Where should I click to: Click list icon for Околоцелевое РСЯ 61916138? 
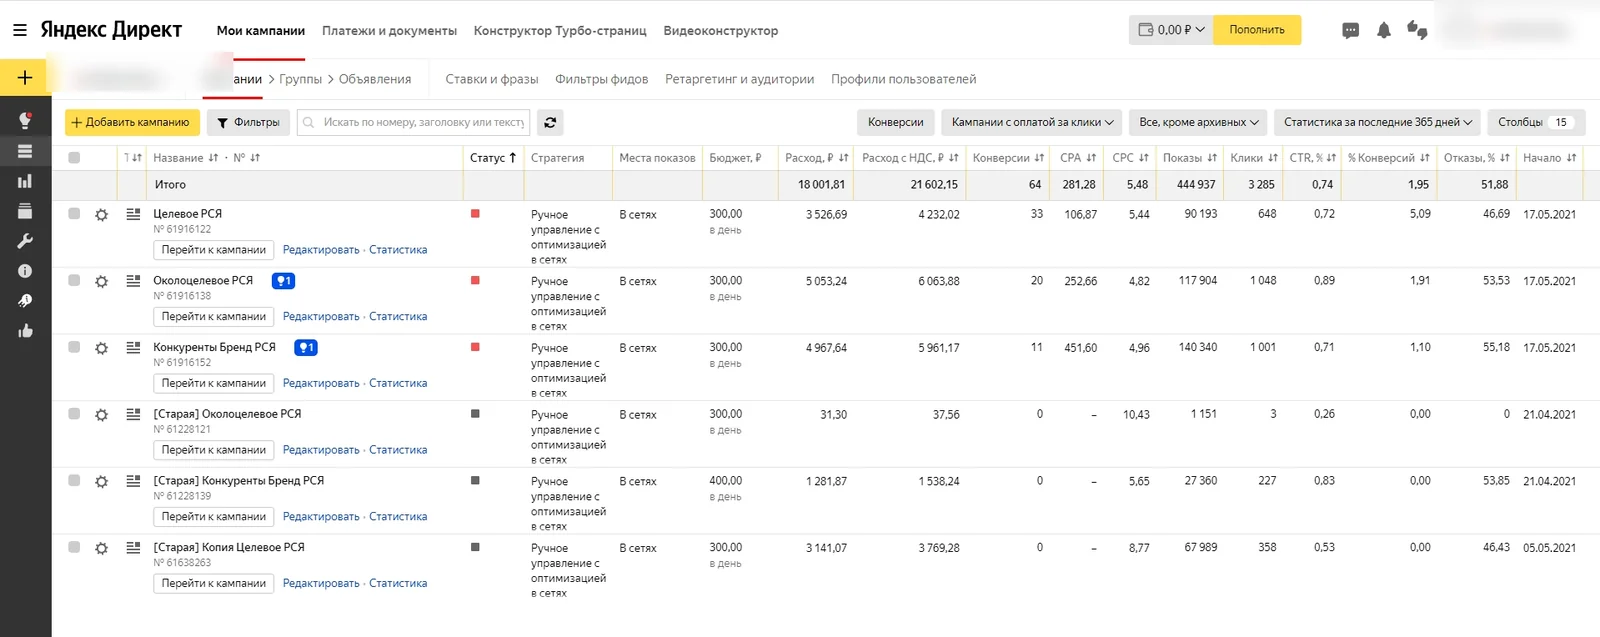[x=133, y=281]
